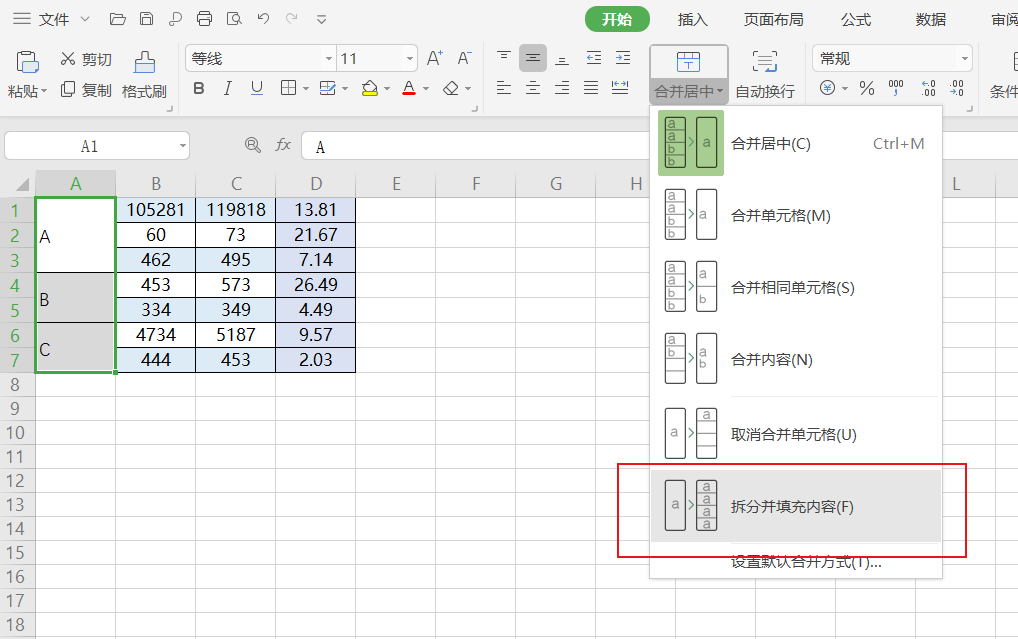Increase font size with A+ icon
The width and height of the screenshot is (1018, 639).
[x=433, y=58]
